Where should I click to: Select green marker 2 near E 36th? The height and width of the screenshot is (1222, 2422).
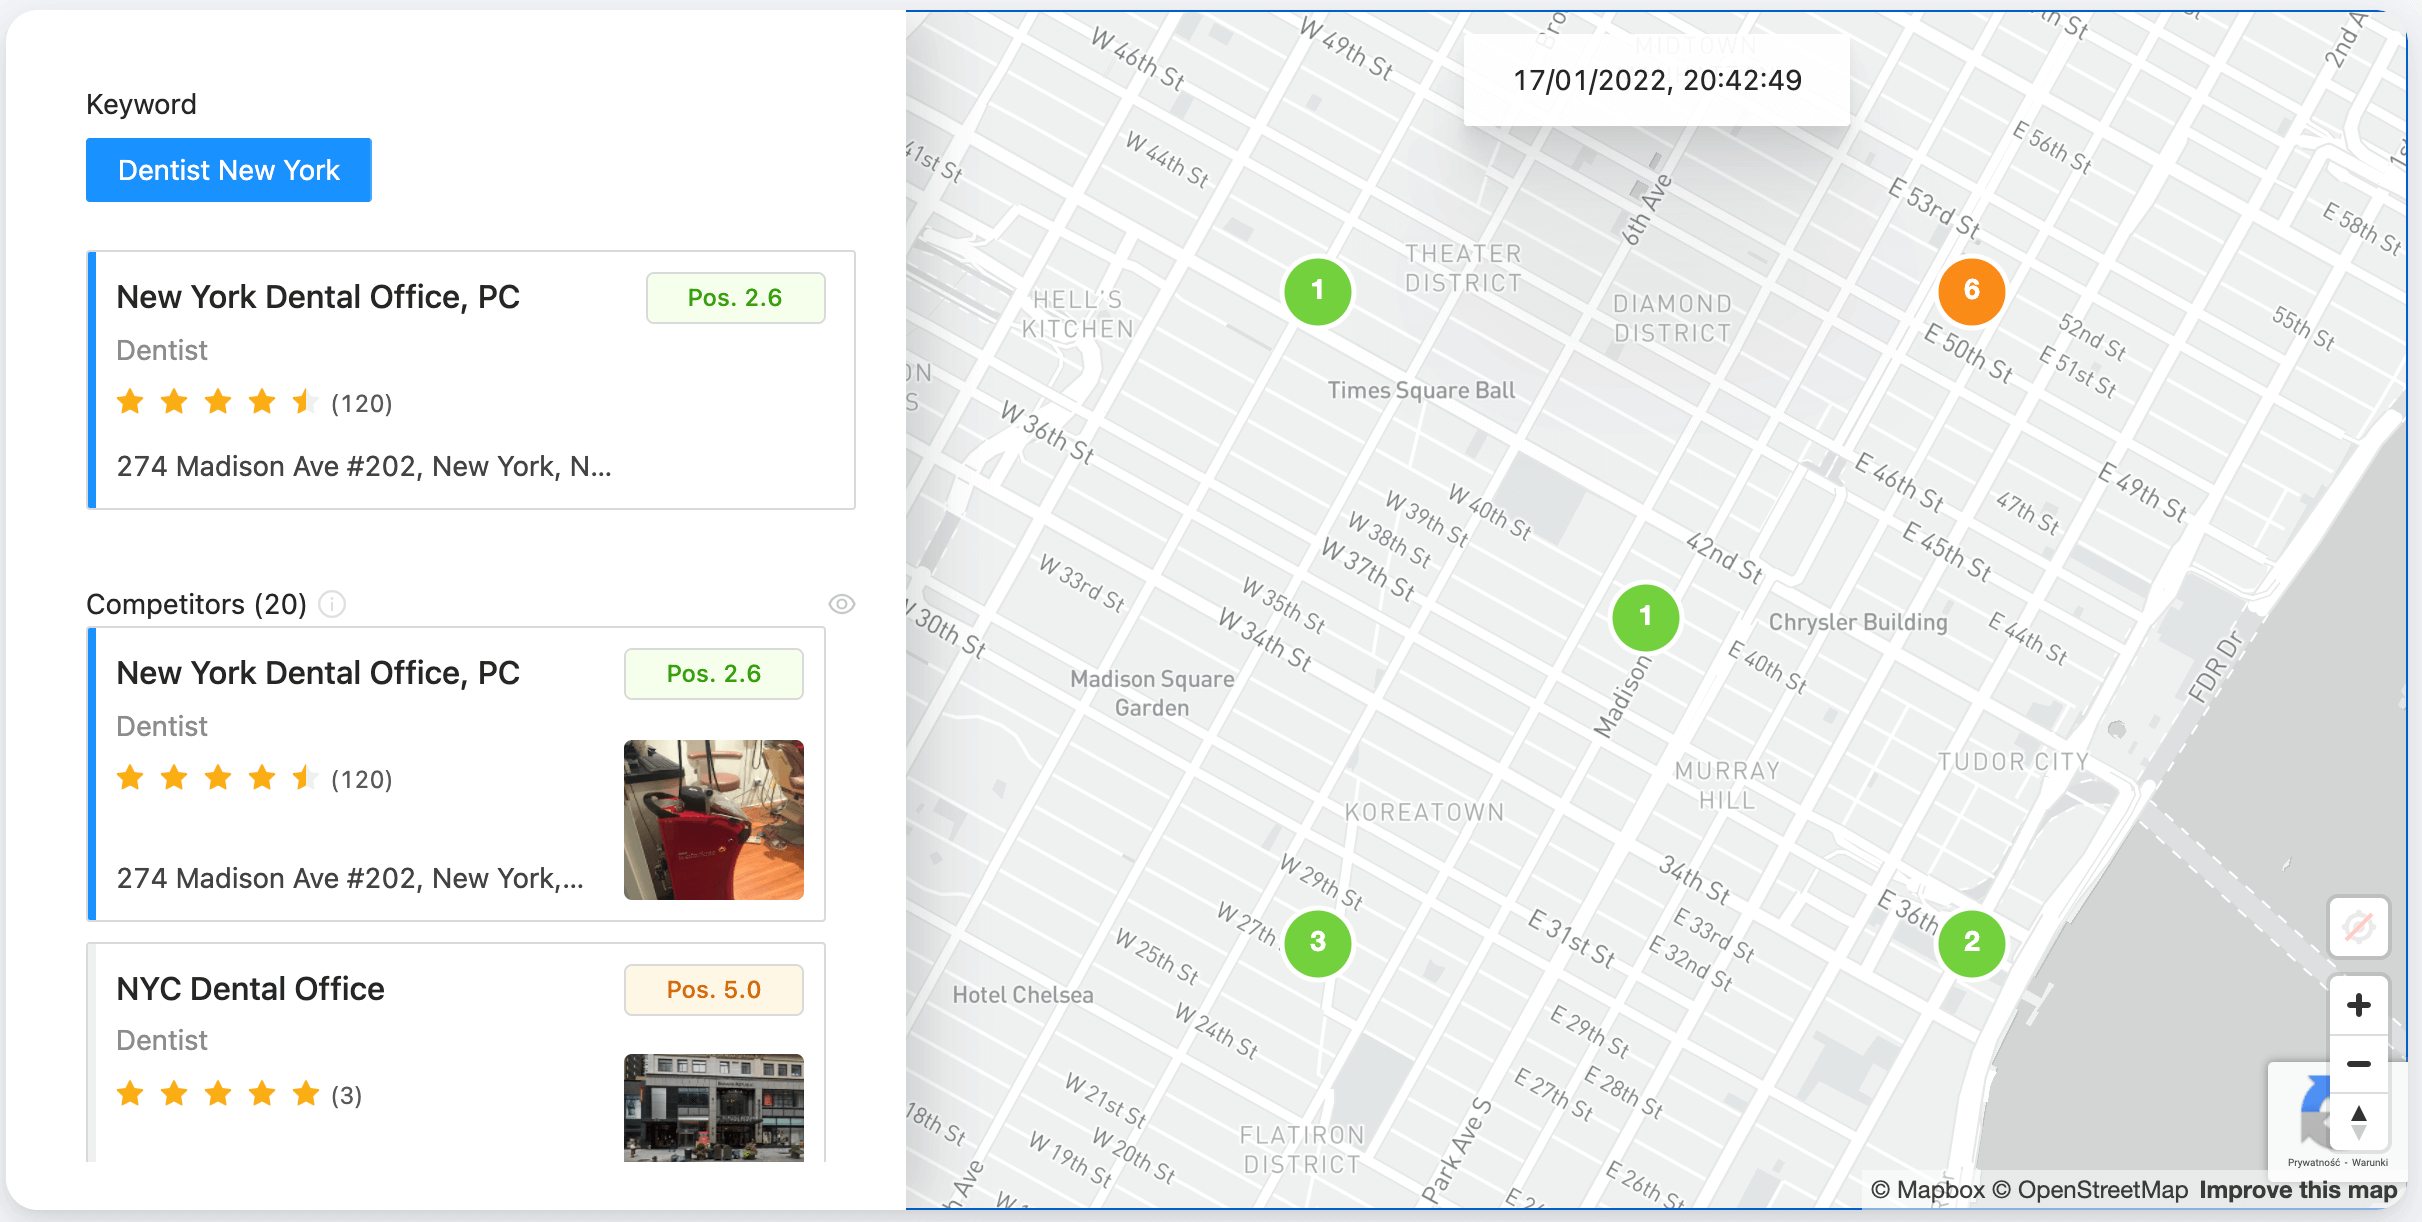(1972, 942)
